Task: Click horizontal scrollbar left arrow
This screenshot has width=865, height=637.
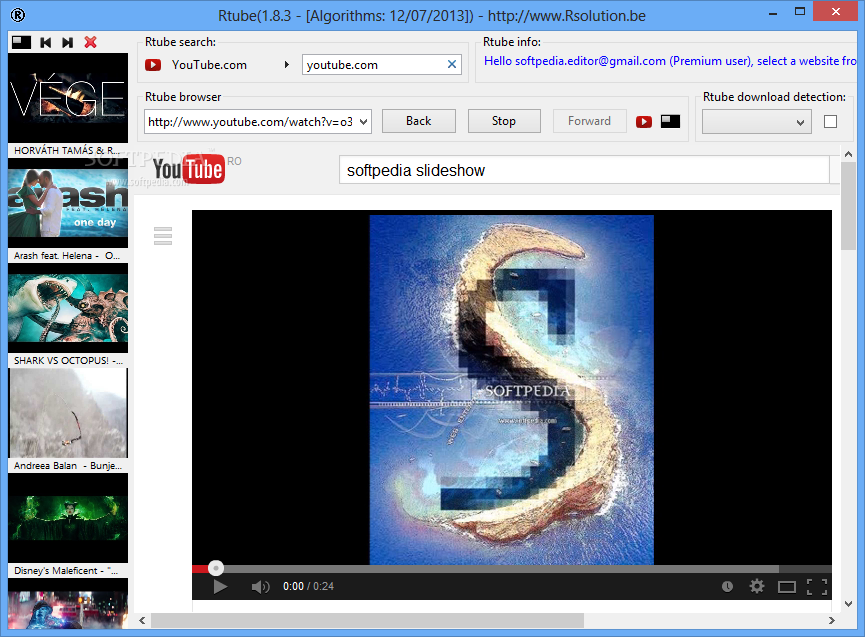Action: pos(142,620)
